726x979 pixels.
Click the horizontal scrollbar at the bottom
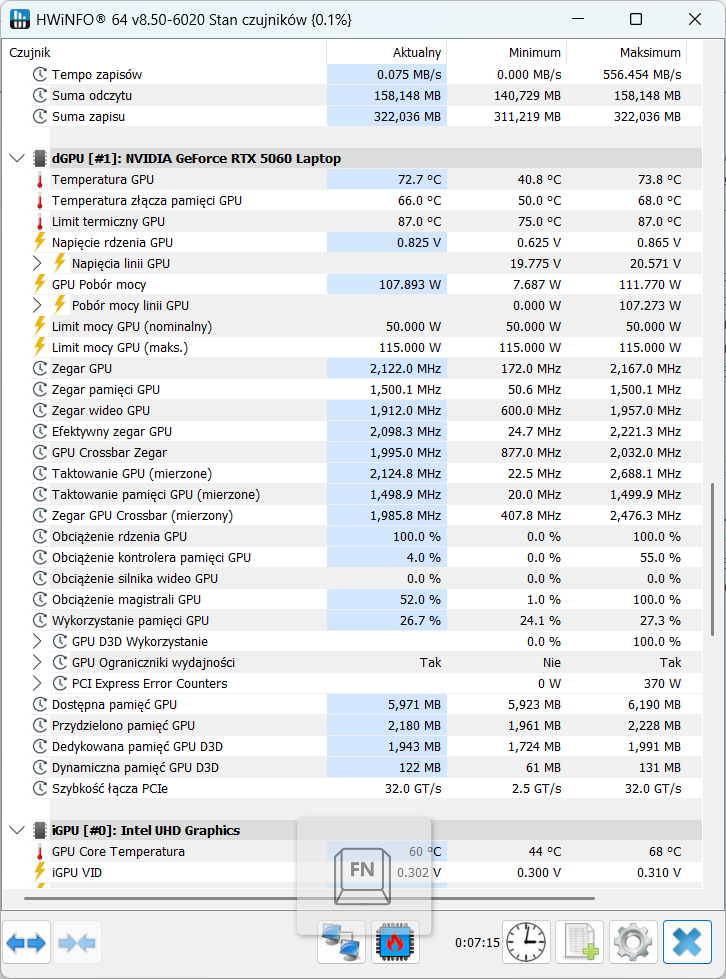click(x=310, y=898)
